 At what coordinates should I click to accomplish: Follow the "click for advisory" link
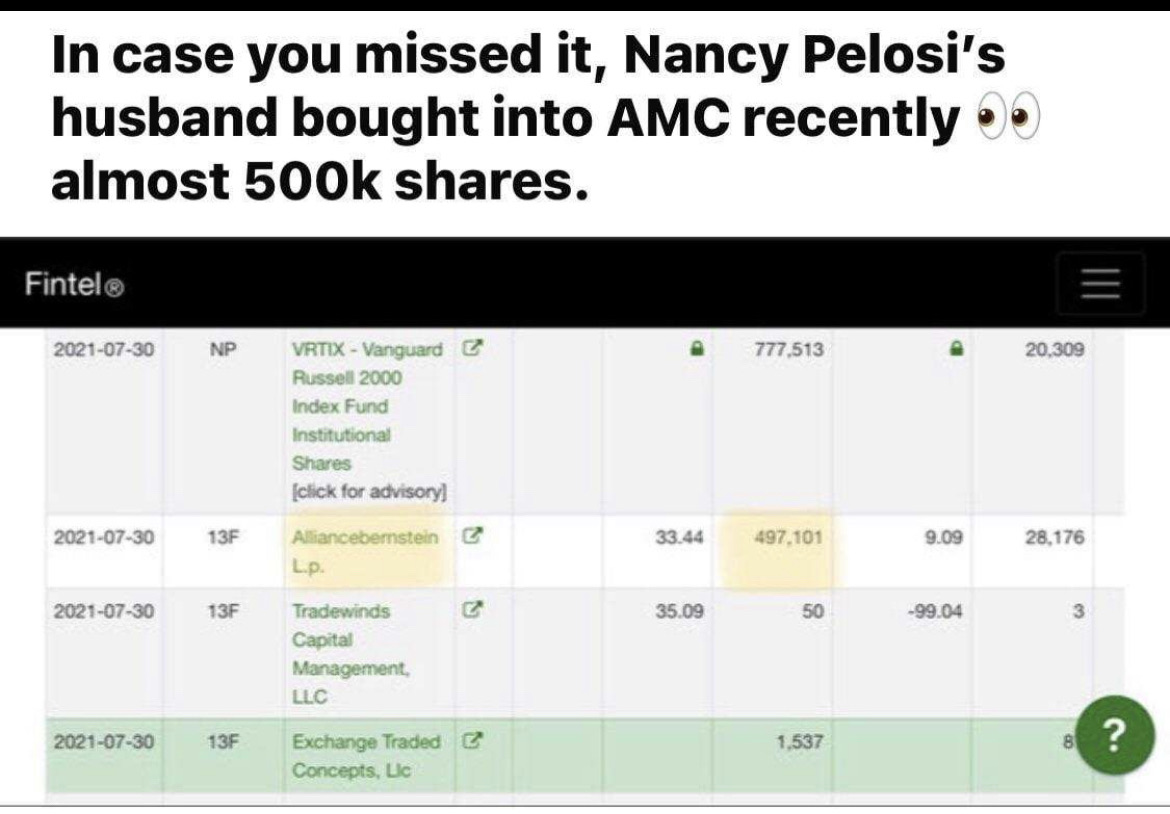(369, 492)
